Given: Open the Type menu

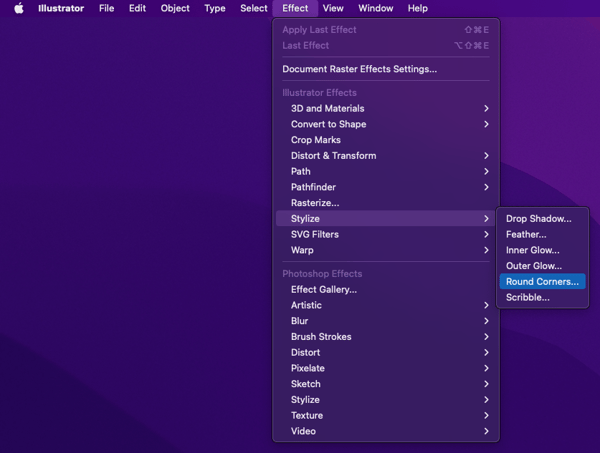Looking at the screenshot, I should coord(215,8).
